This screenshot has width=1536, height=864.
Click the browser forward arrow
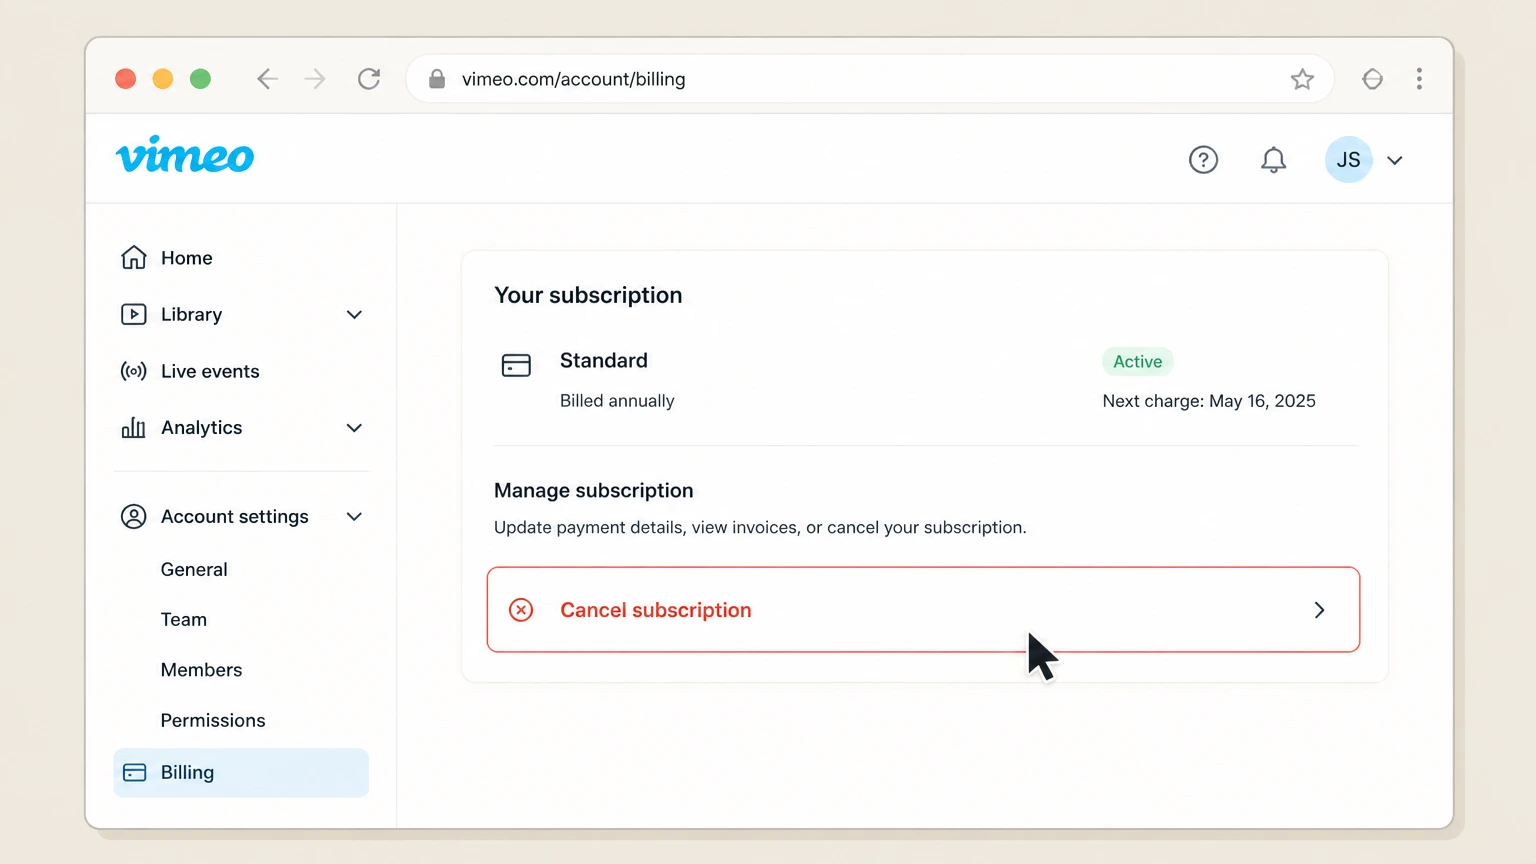315,79
